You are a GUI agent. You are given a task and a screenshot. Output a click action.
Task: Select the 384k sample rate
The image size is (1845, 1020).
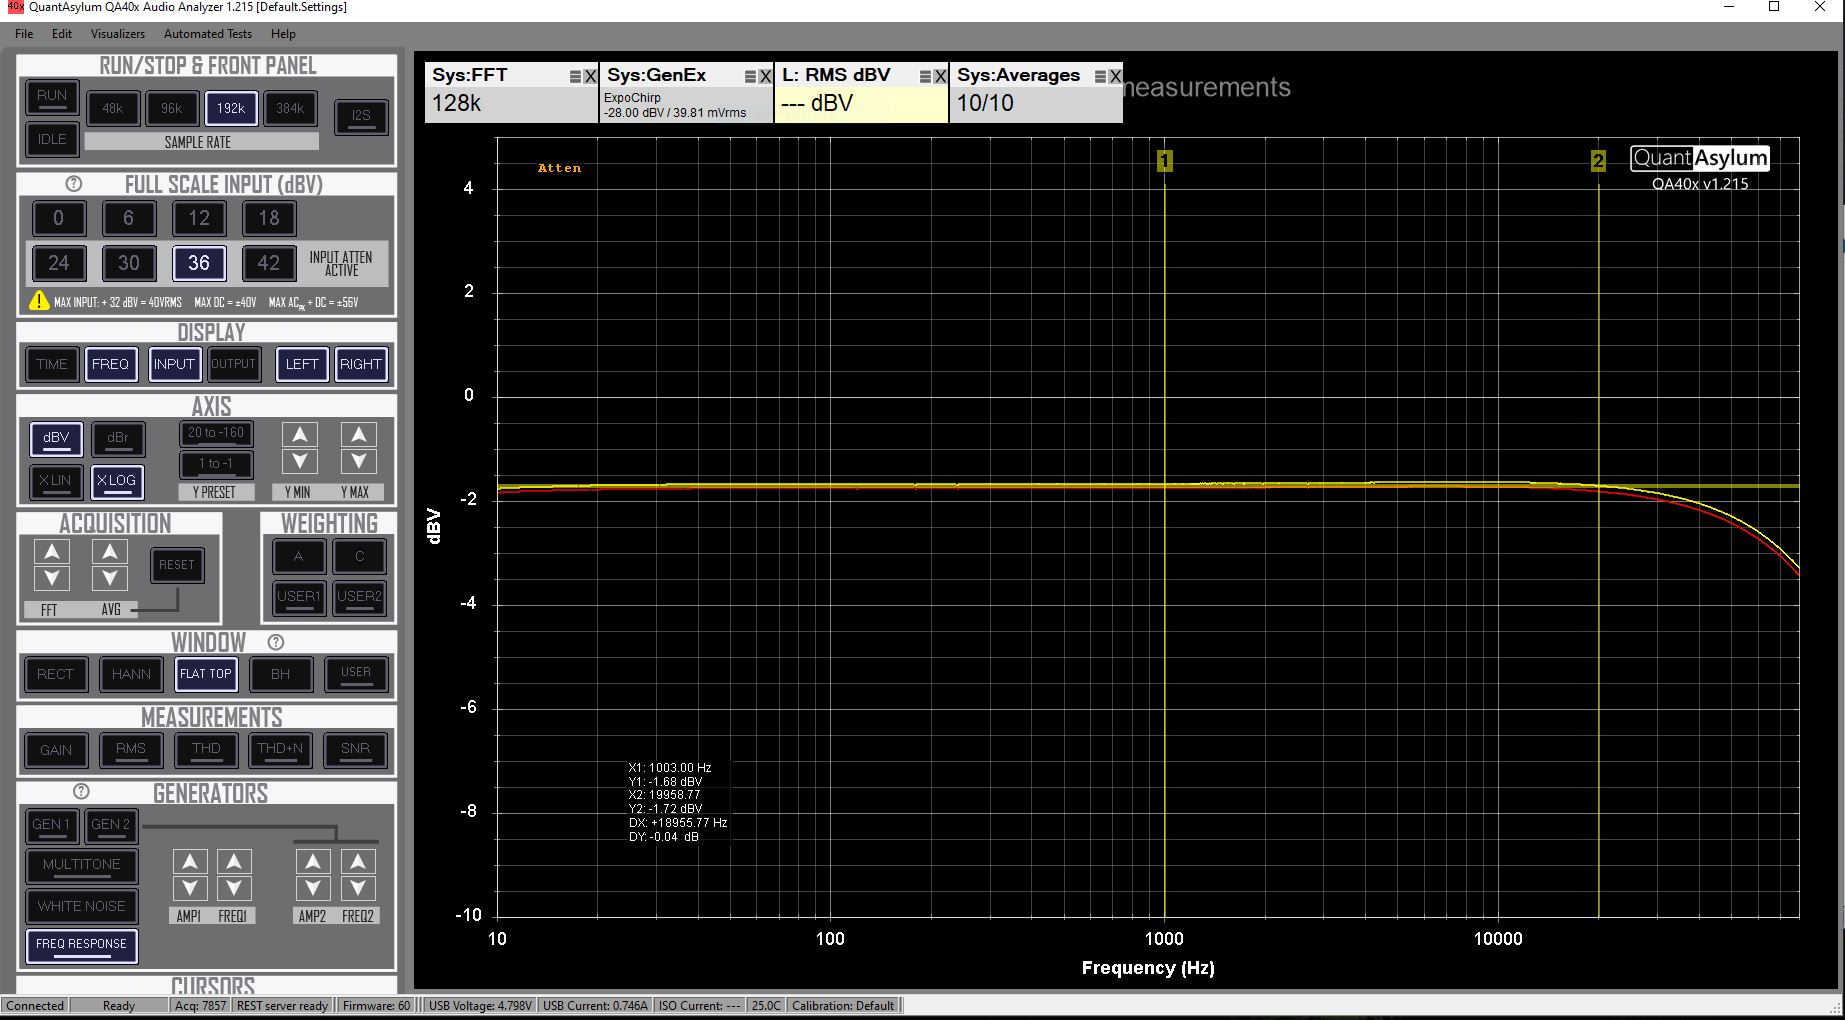click(x=289, y=108)
